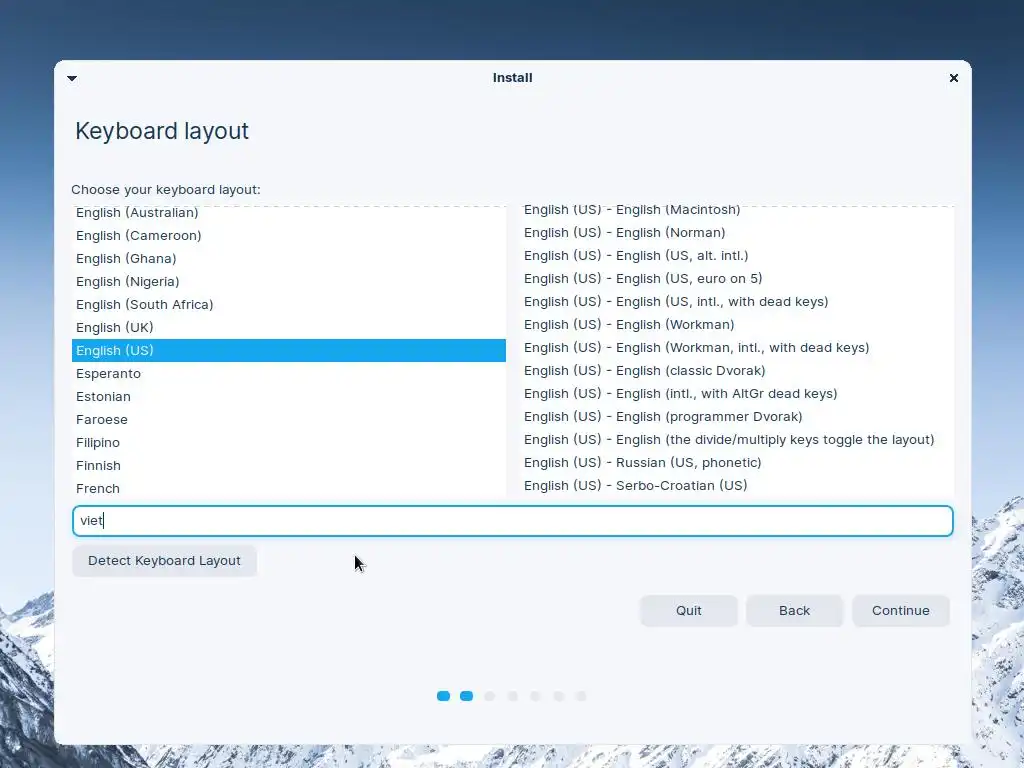Select English (Cameroon) layout
Image resolution: width=1024 pixels, height=768 pixels.
[x=289, y=236]
